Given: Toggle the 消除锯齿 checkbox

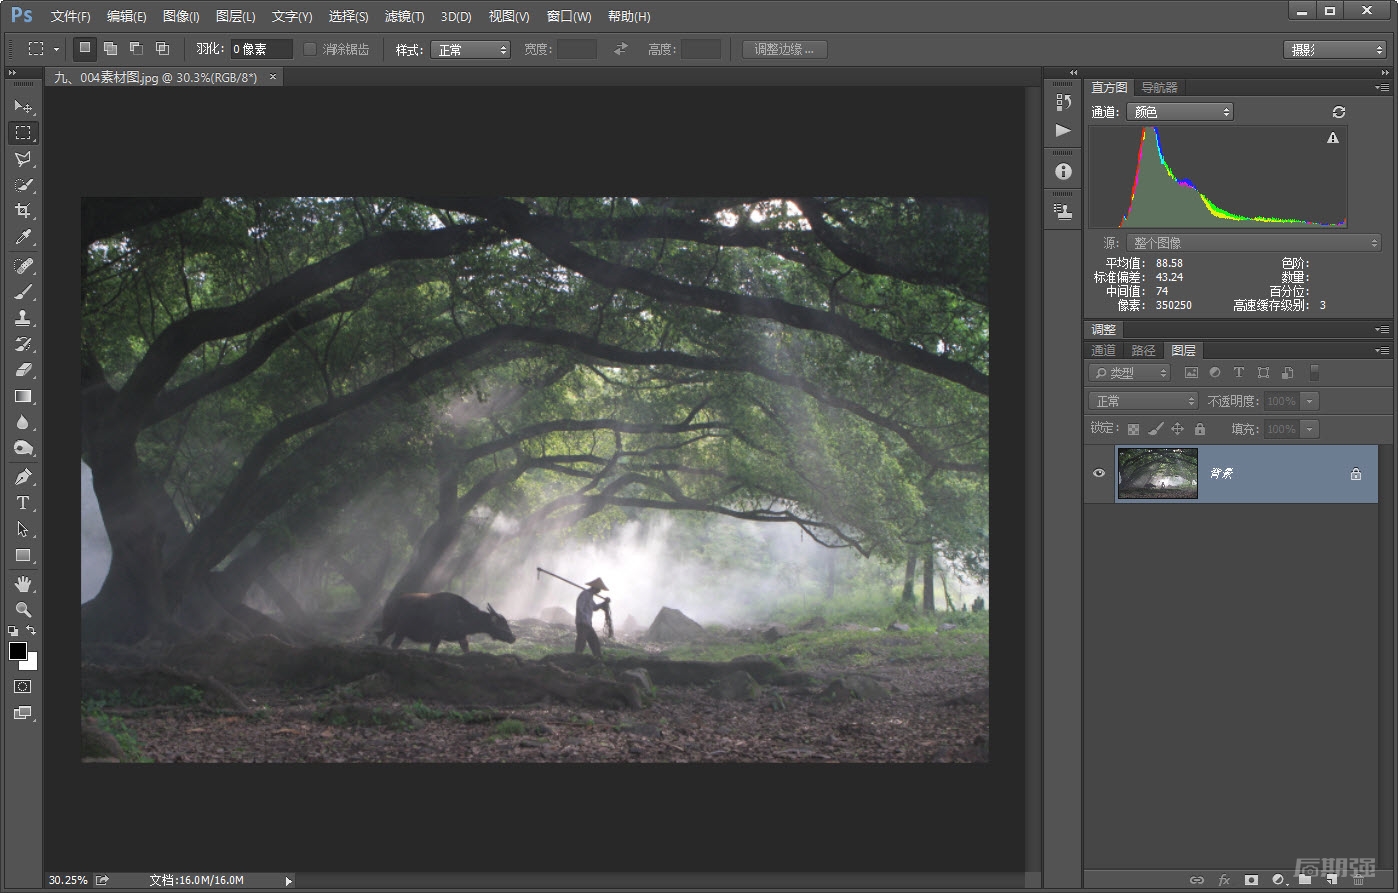Looking at the screenshot, I should point(310,49).
